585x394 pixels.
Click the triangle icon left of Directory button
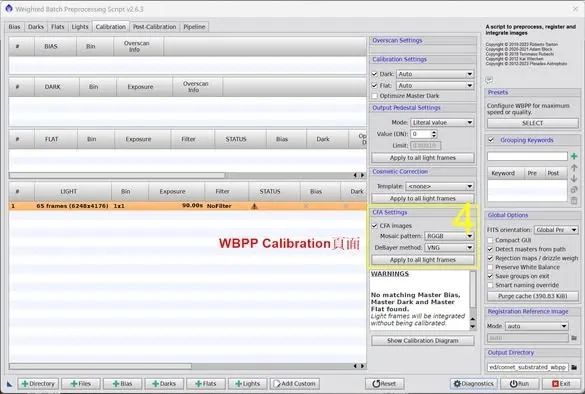9,384
